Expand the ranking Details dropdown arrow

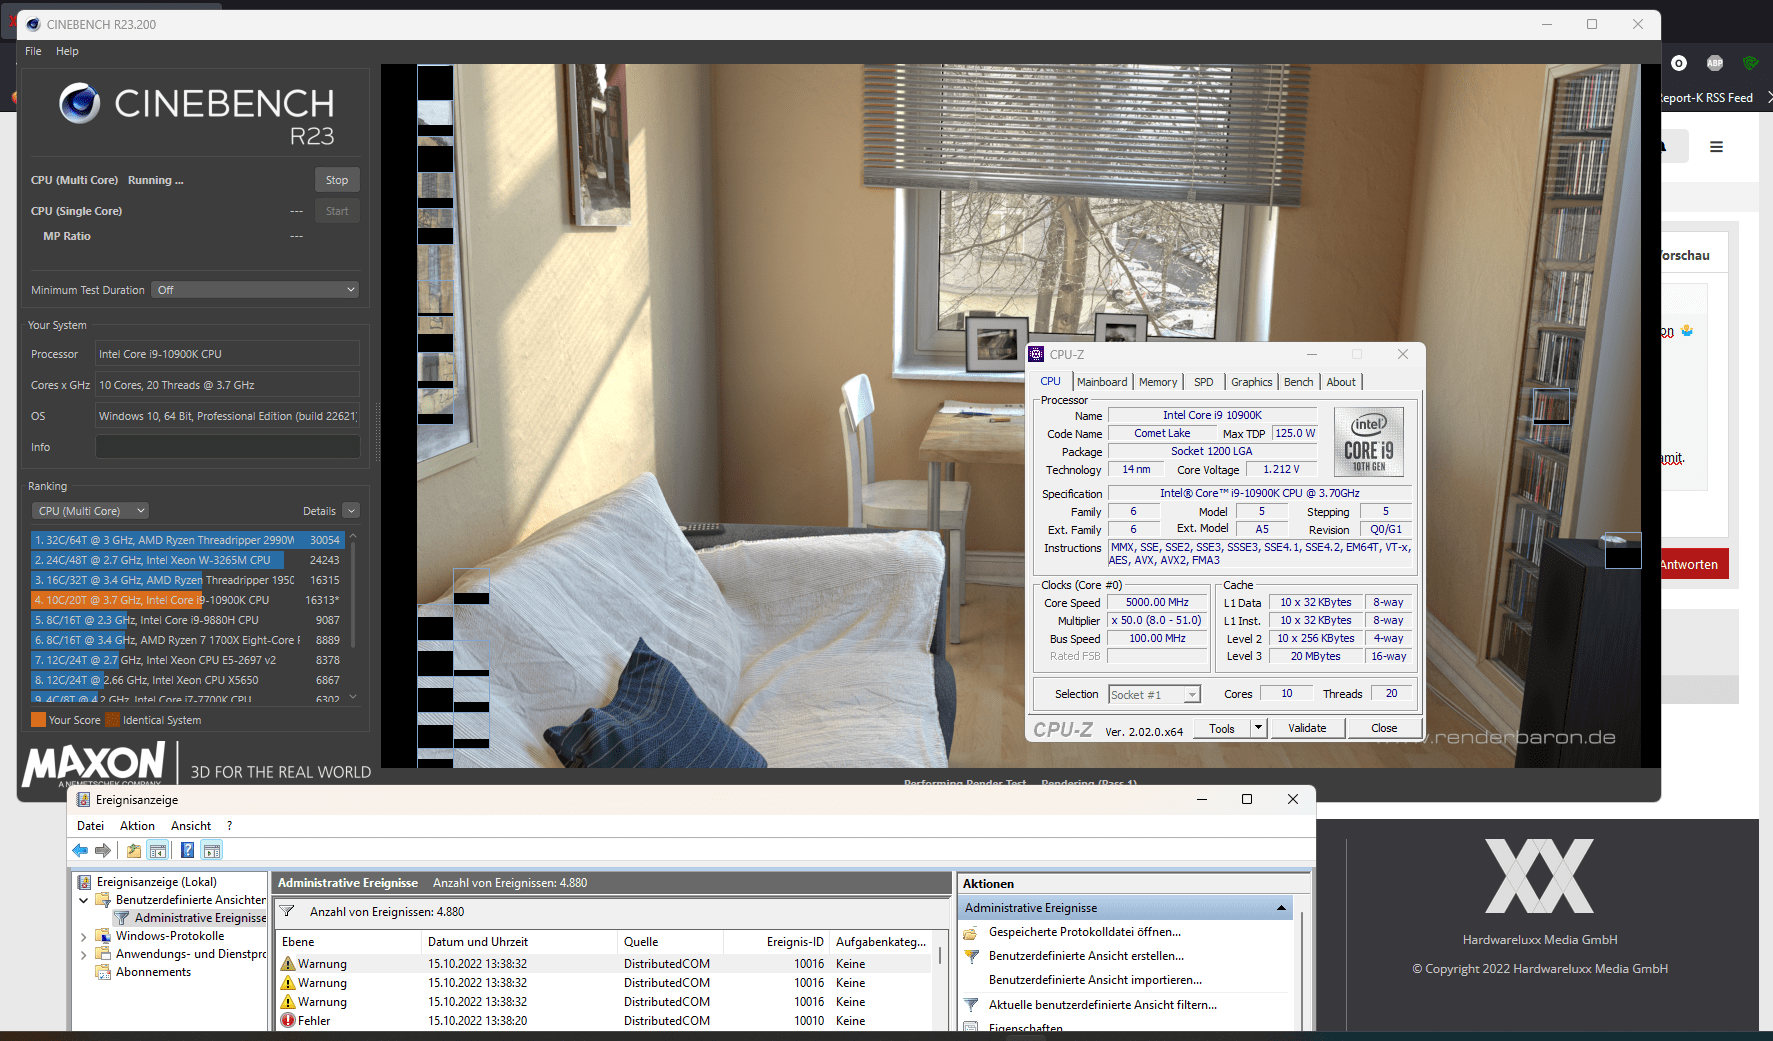click(350, 511)
